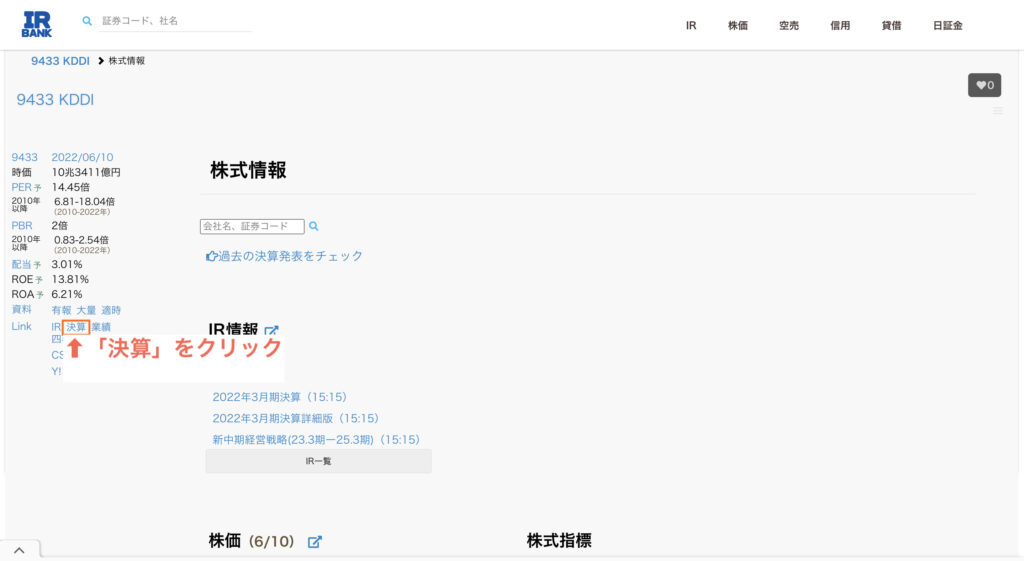Open the 空売 menu item
1024x561 pixels.
pyautogui.click(x=789, y=25)
